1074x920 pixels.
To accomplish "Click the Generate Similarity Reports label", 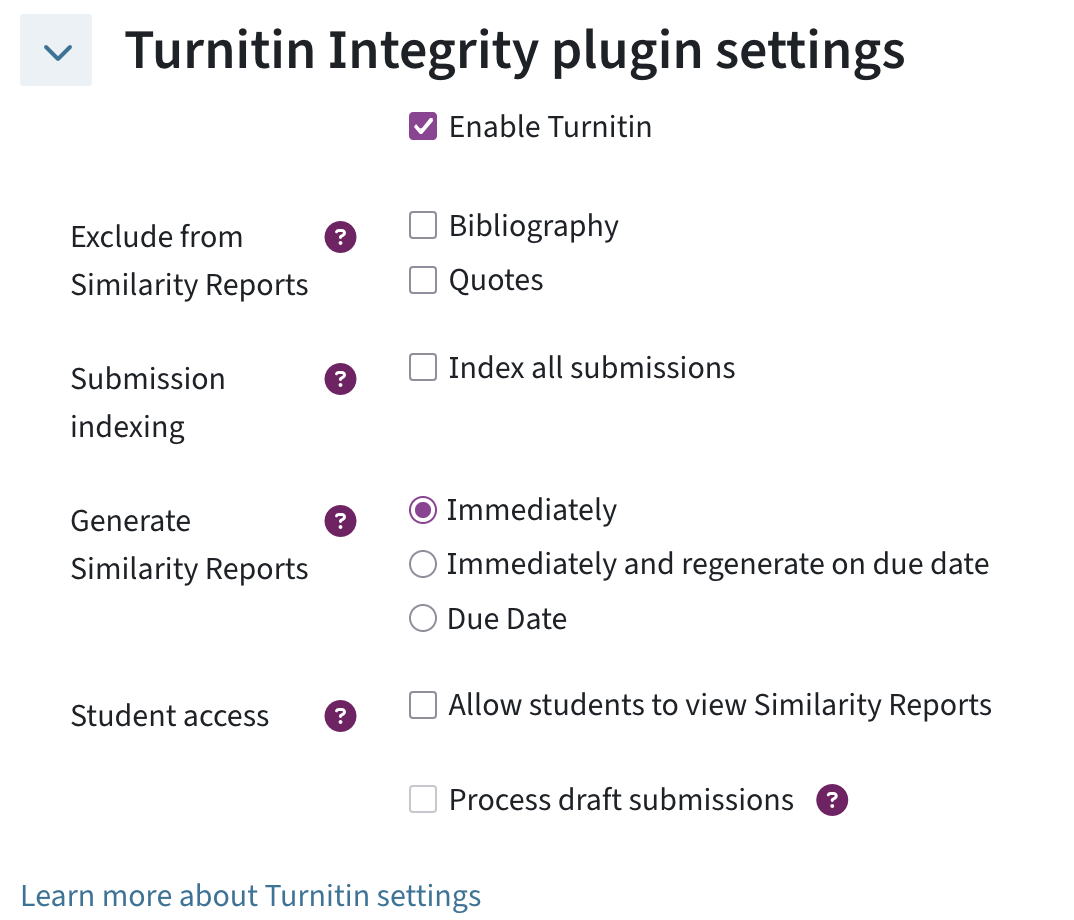I will point(188,544).
